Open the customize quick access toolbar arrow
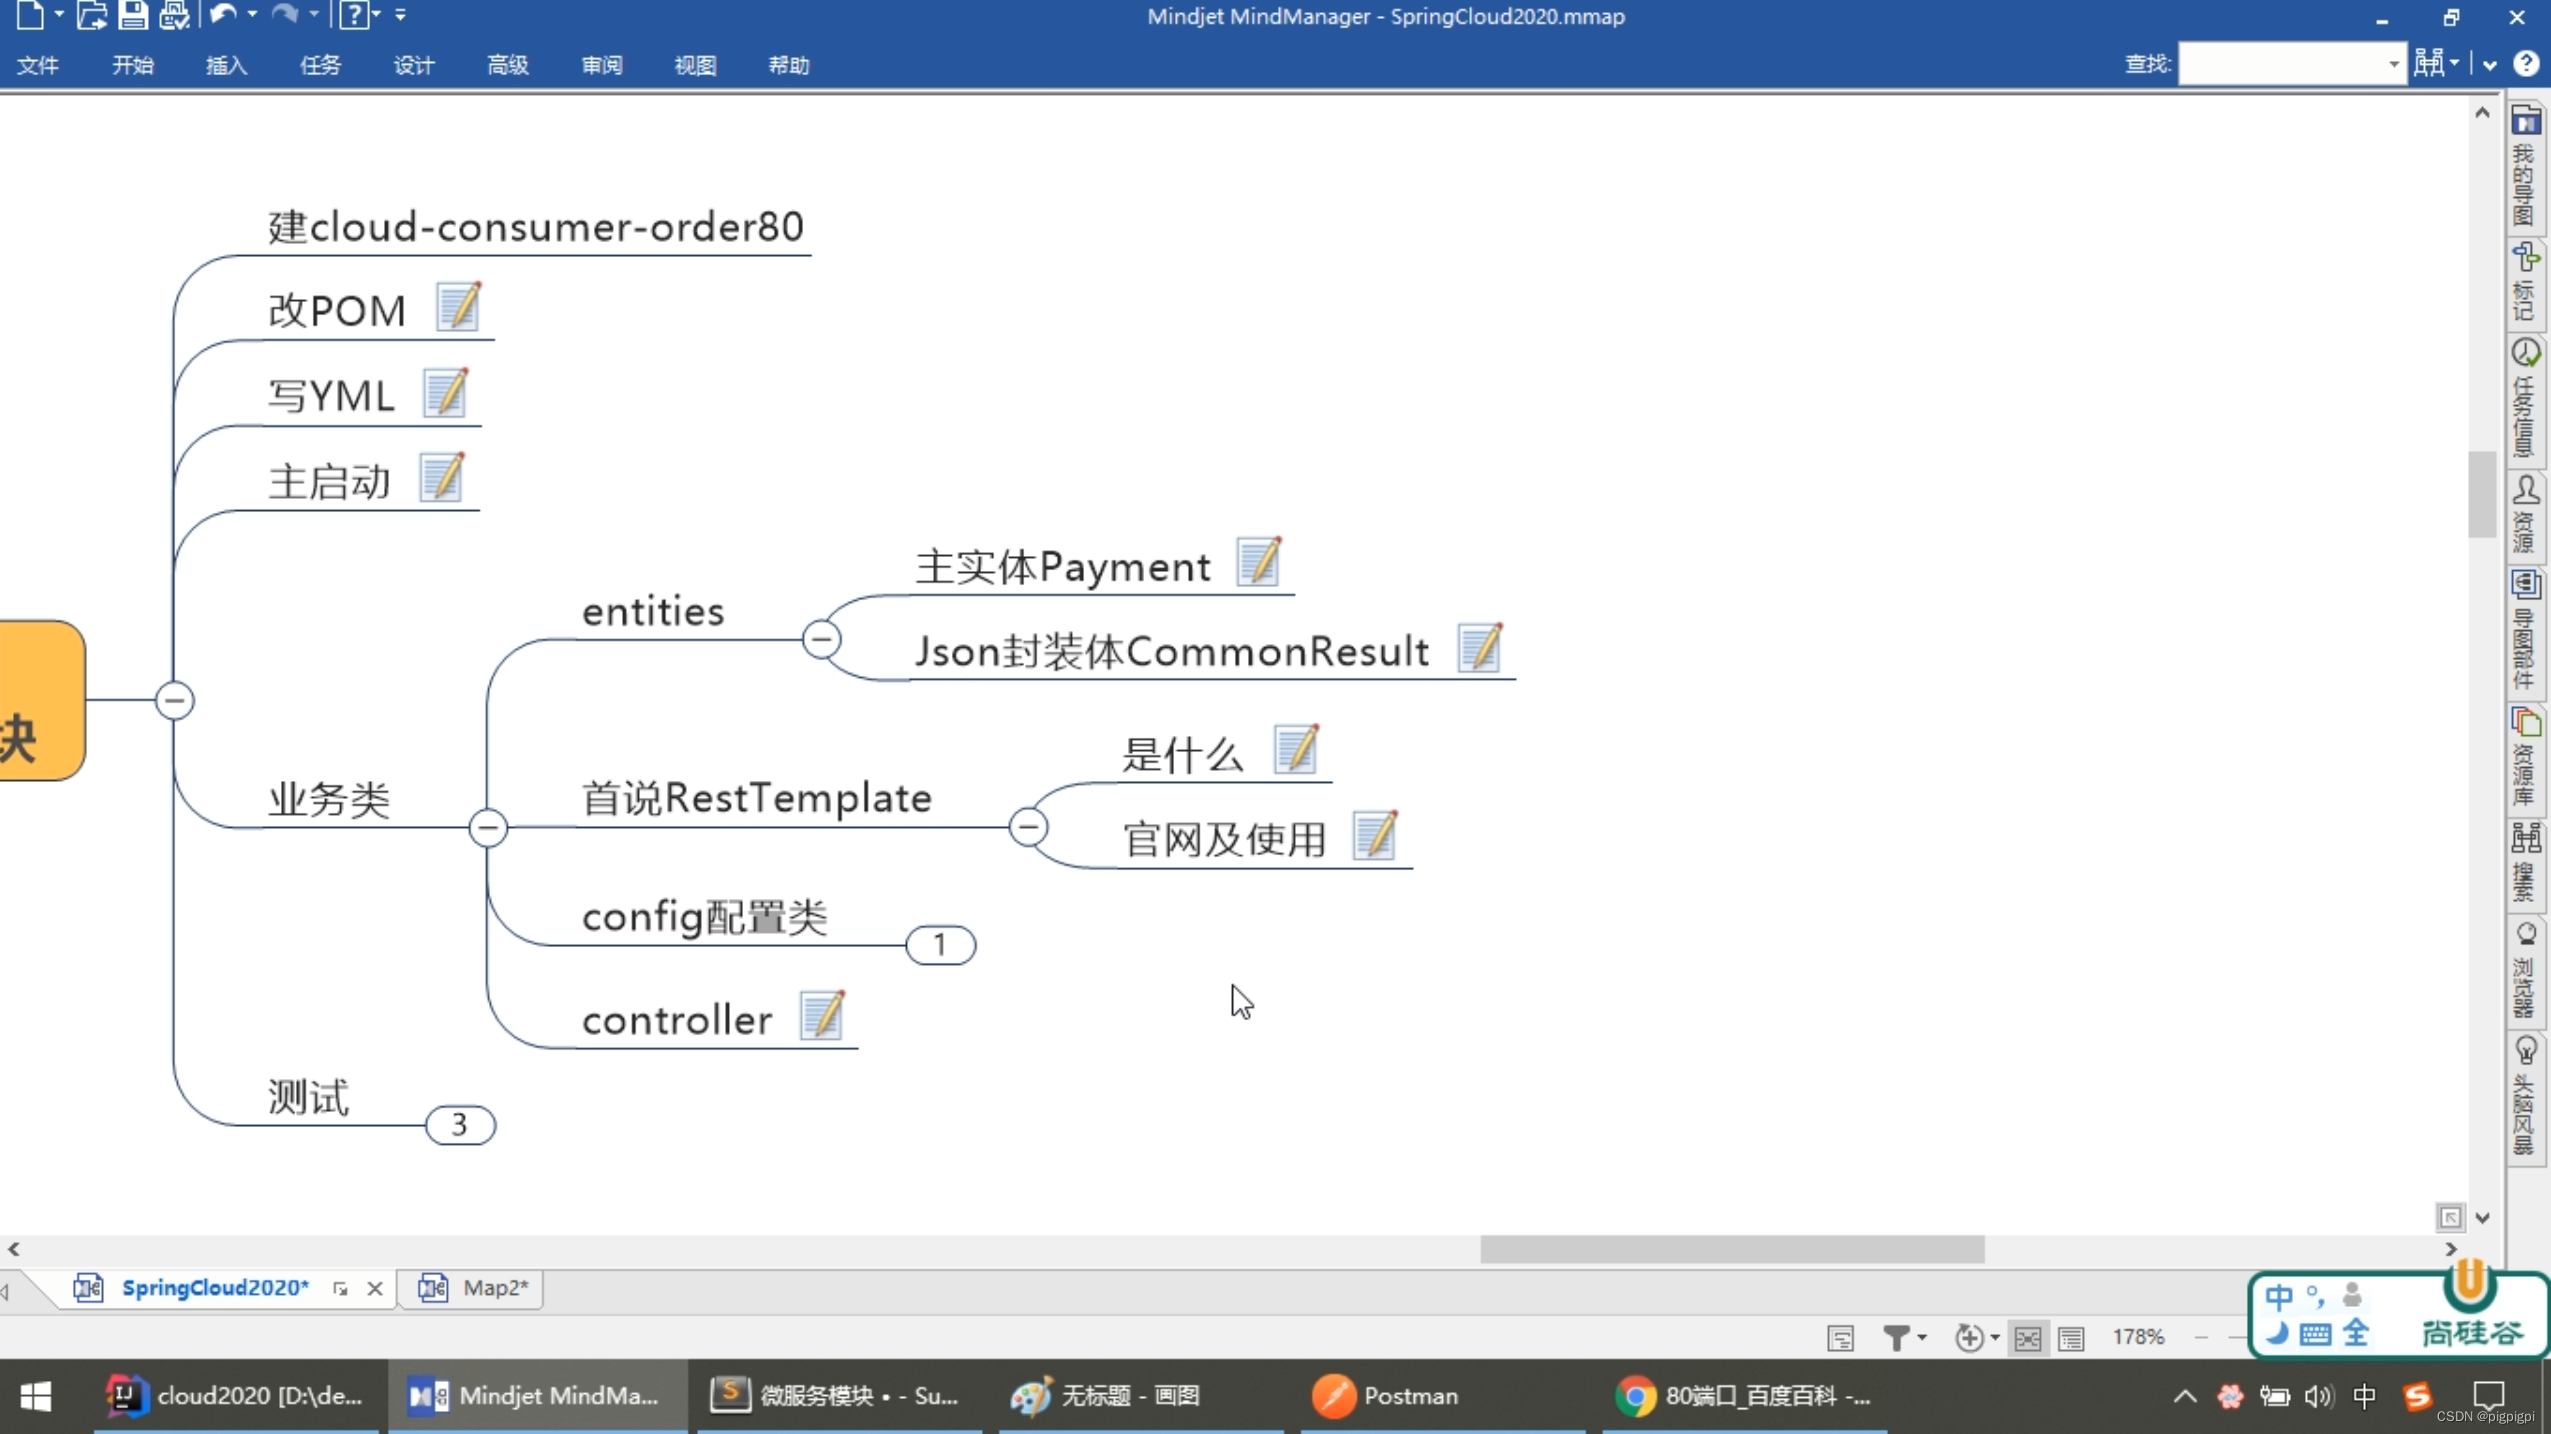Screen dimensions: 2551x1434 (400, 15)
